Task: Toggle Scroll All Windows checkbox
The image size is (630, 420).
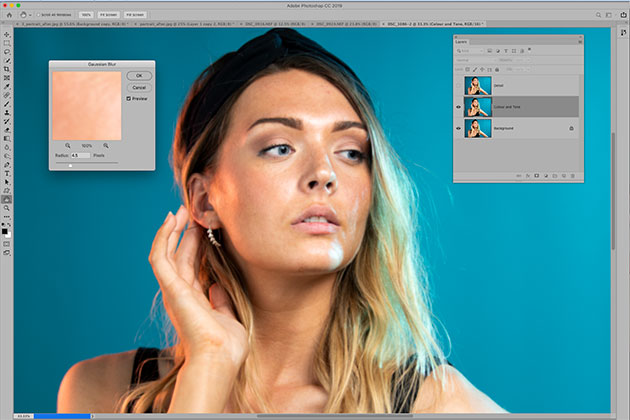Action: (x=39, y=15)
